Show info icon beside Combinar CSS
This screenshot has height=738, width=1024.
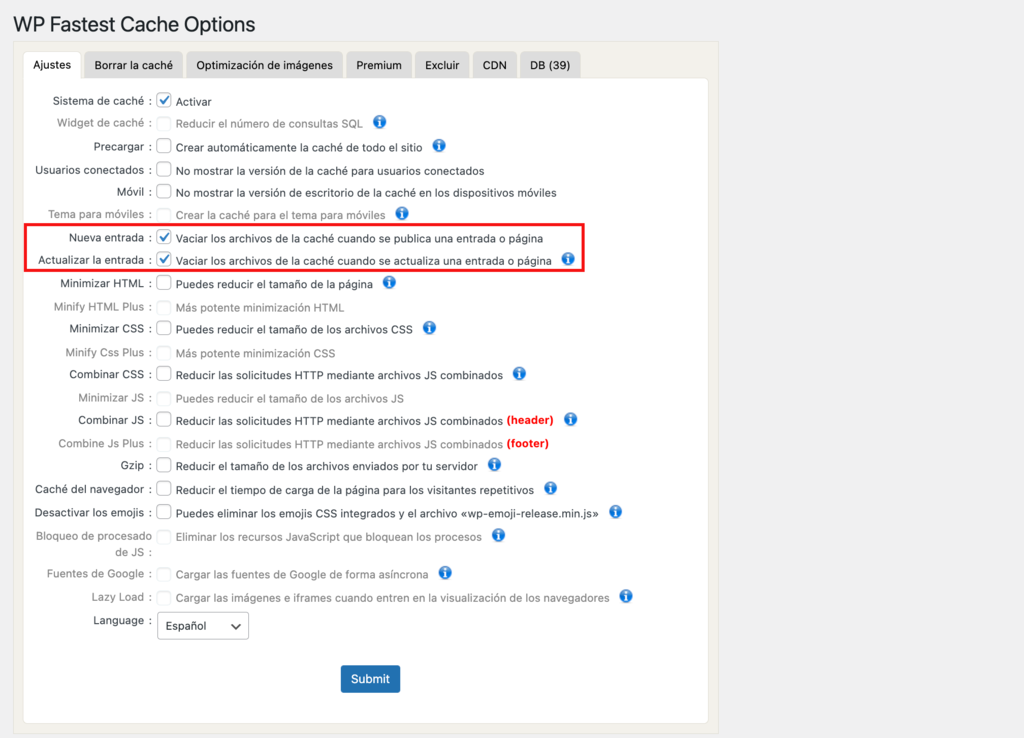[519, 374]
